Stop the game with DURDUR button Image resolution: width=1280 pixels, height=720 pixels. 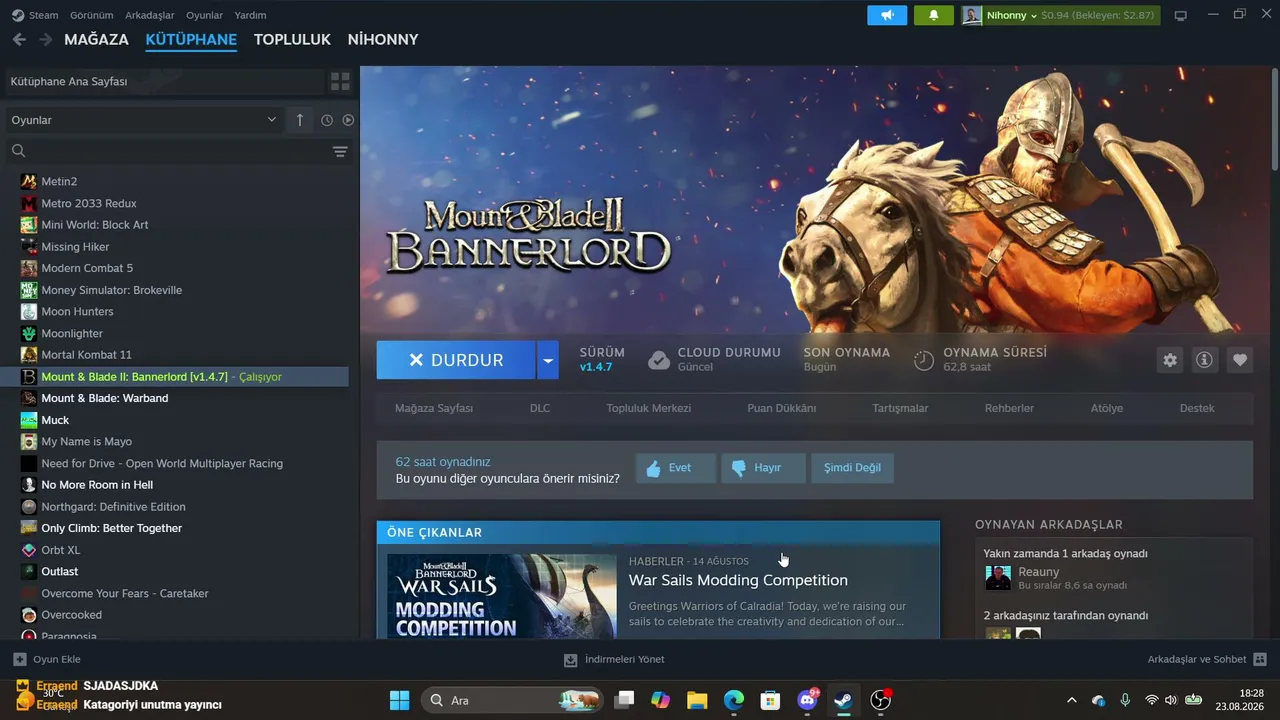tap(456, 360)
